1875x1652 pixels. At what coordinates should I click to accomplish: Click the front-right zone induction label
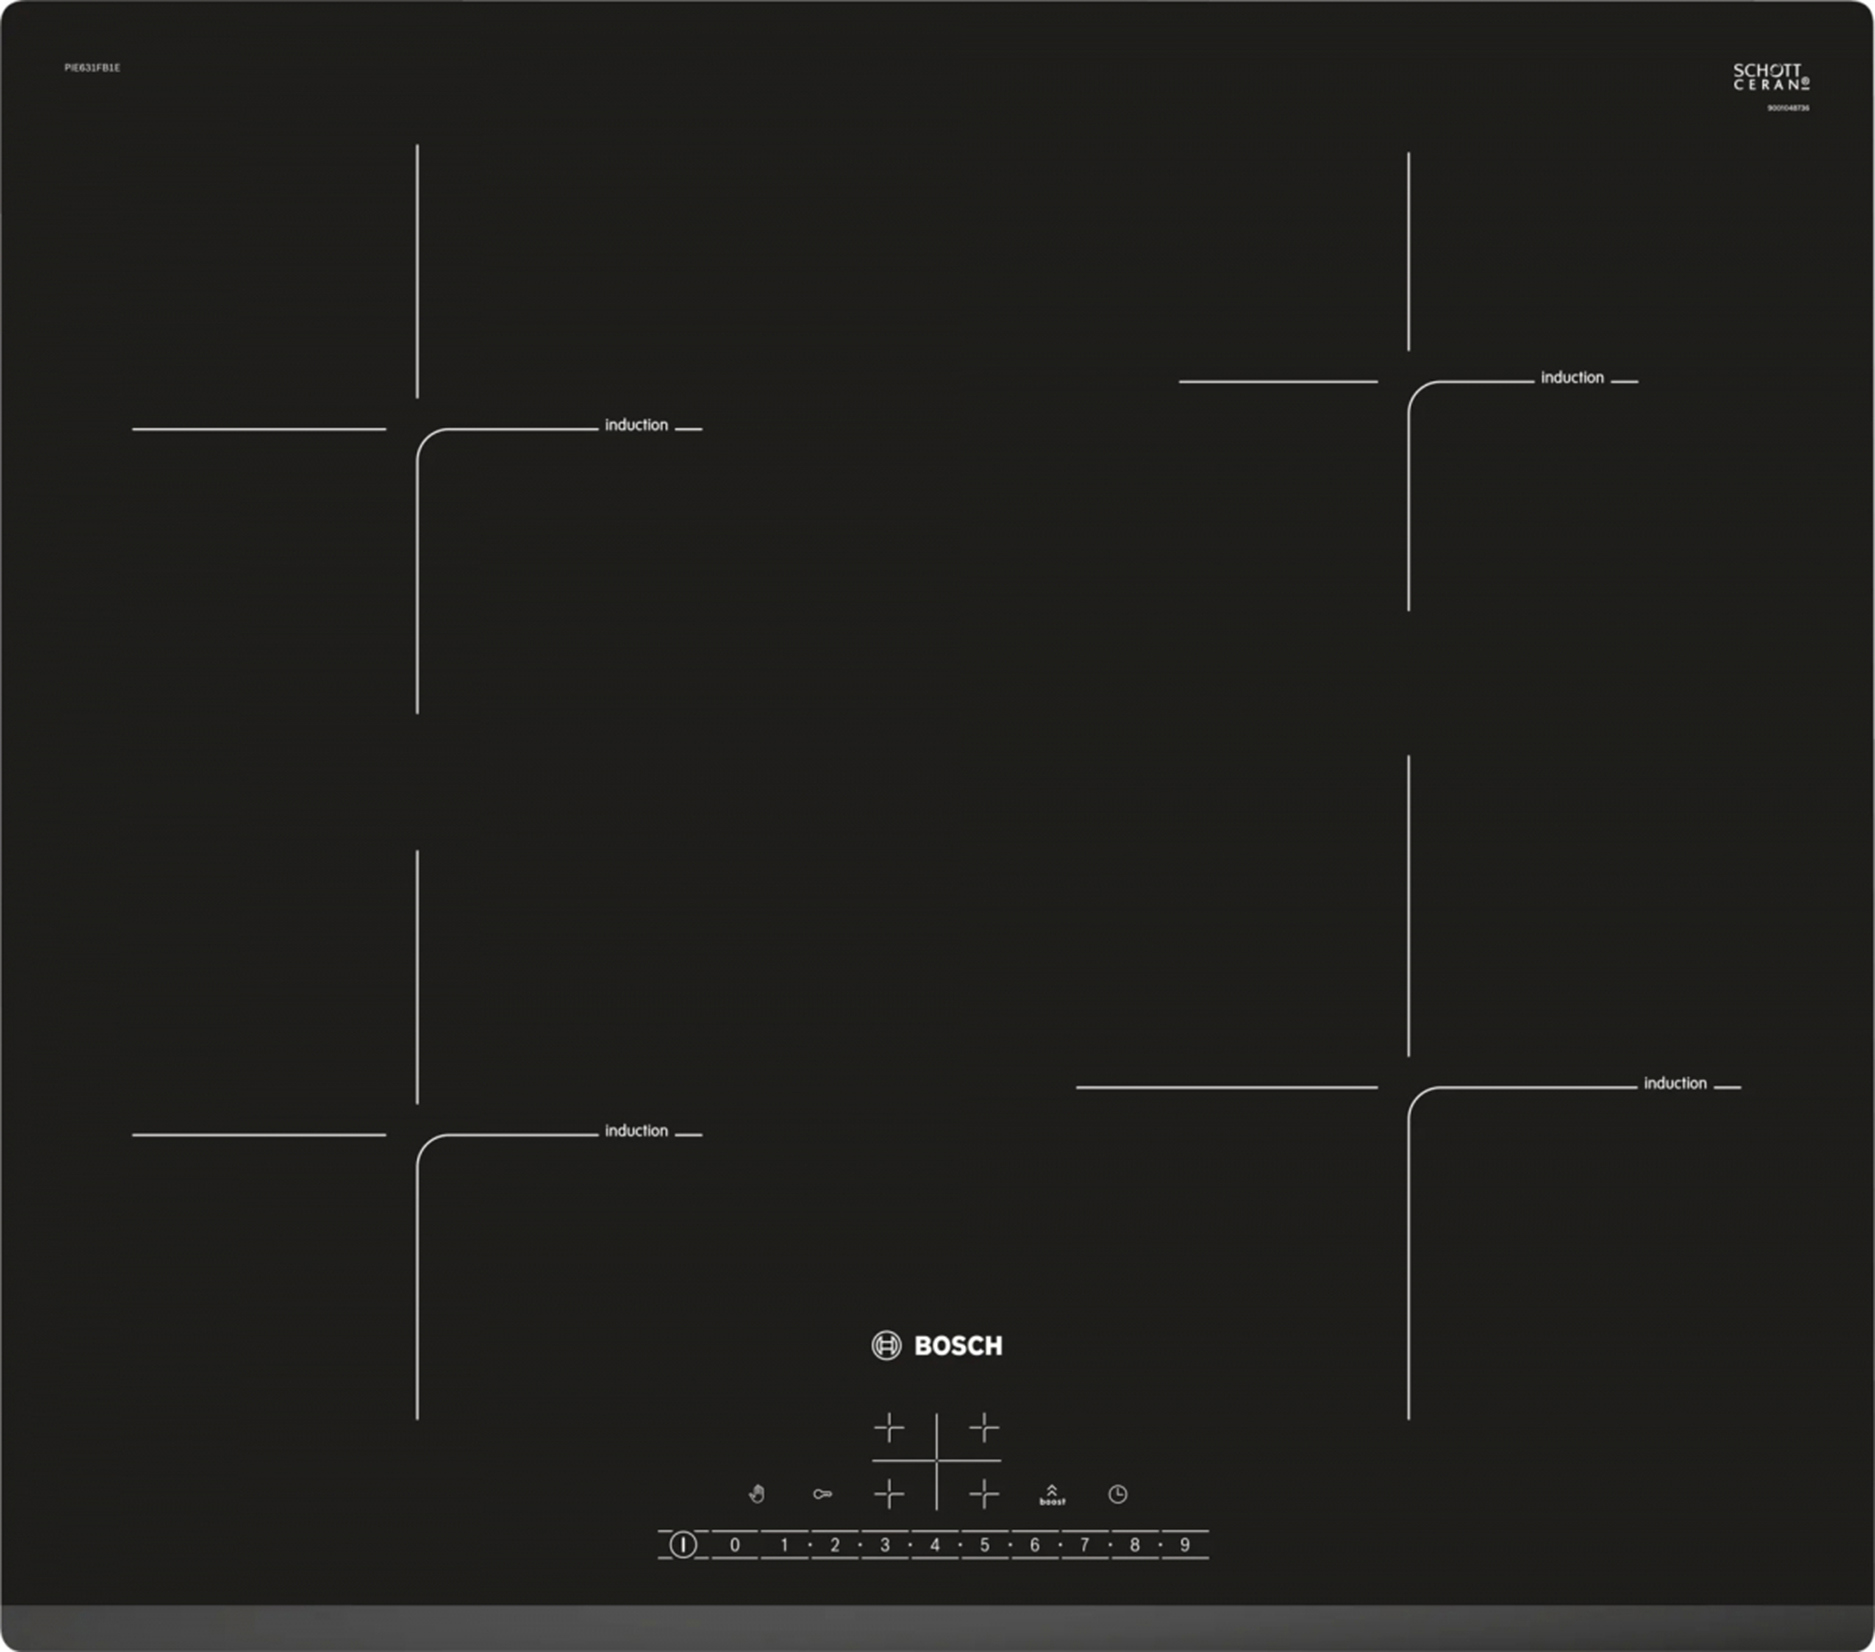(x=1675, y=1083)
